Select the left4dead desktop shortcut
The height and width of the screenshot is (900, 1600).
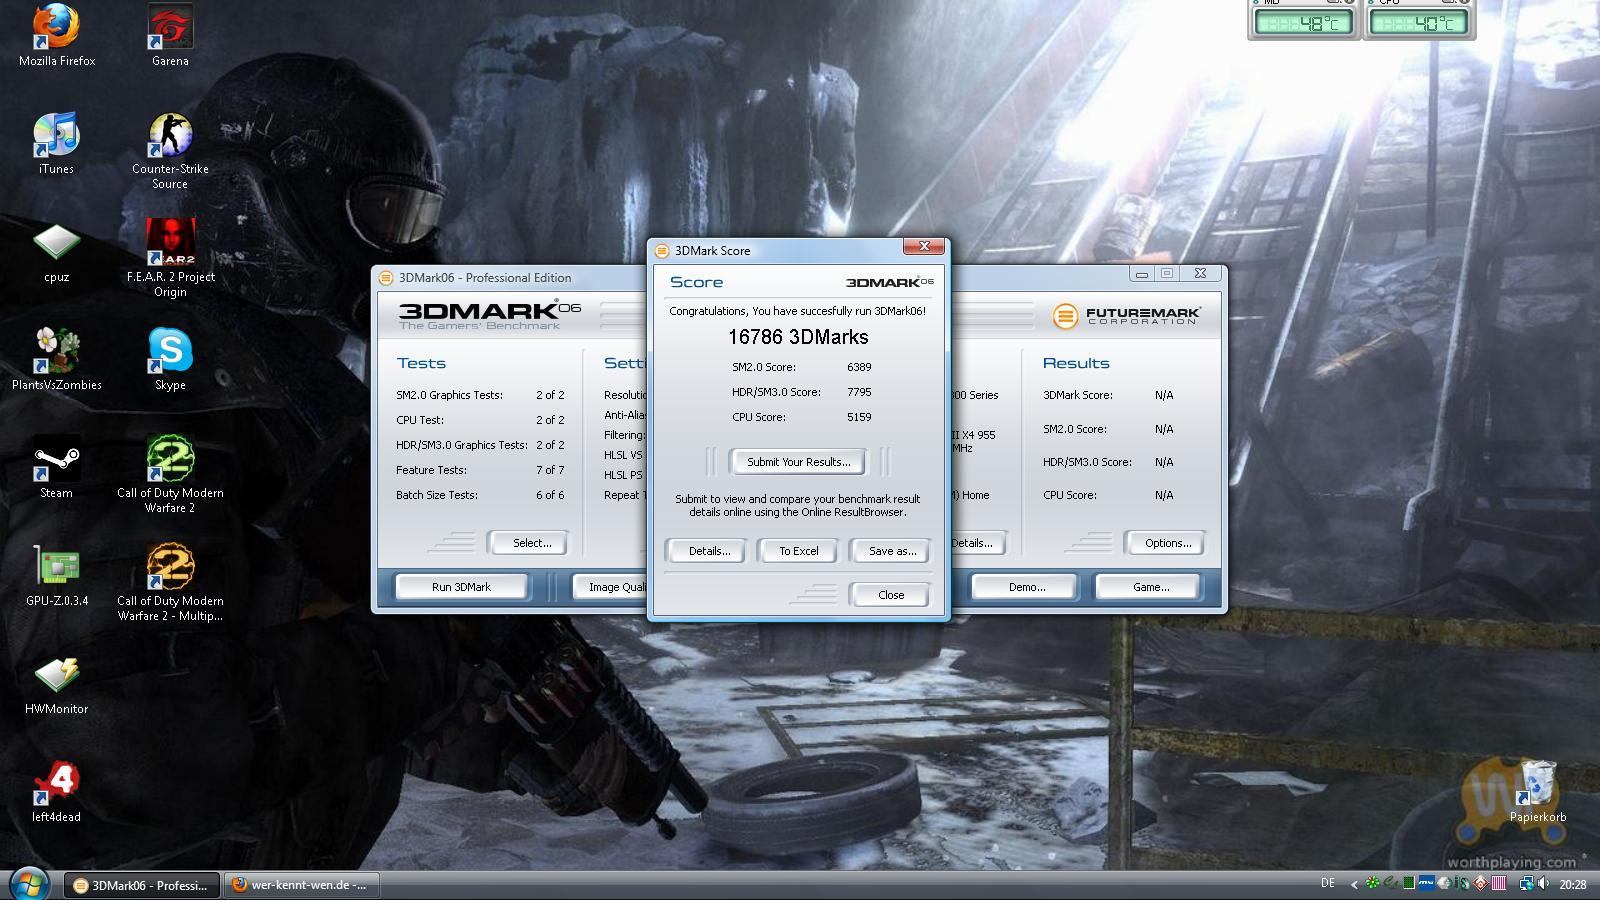56,792
